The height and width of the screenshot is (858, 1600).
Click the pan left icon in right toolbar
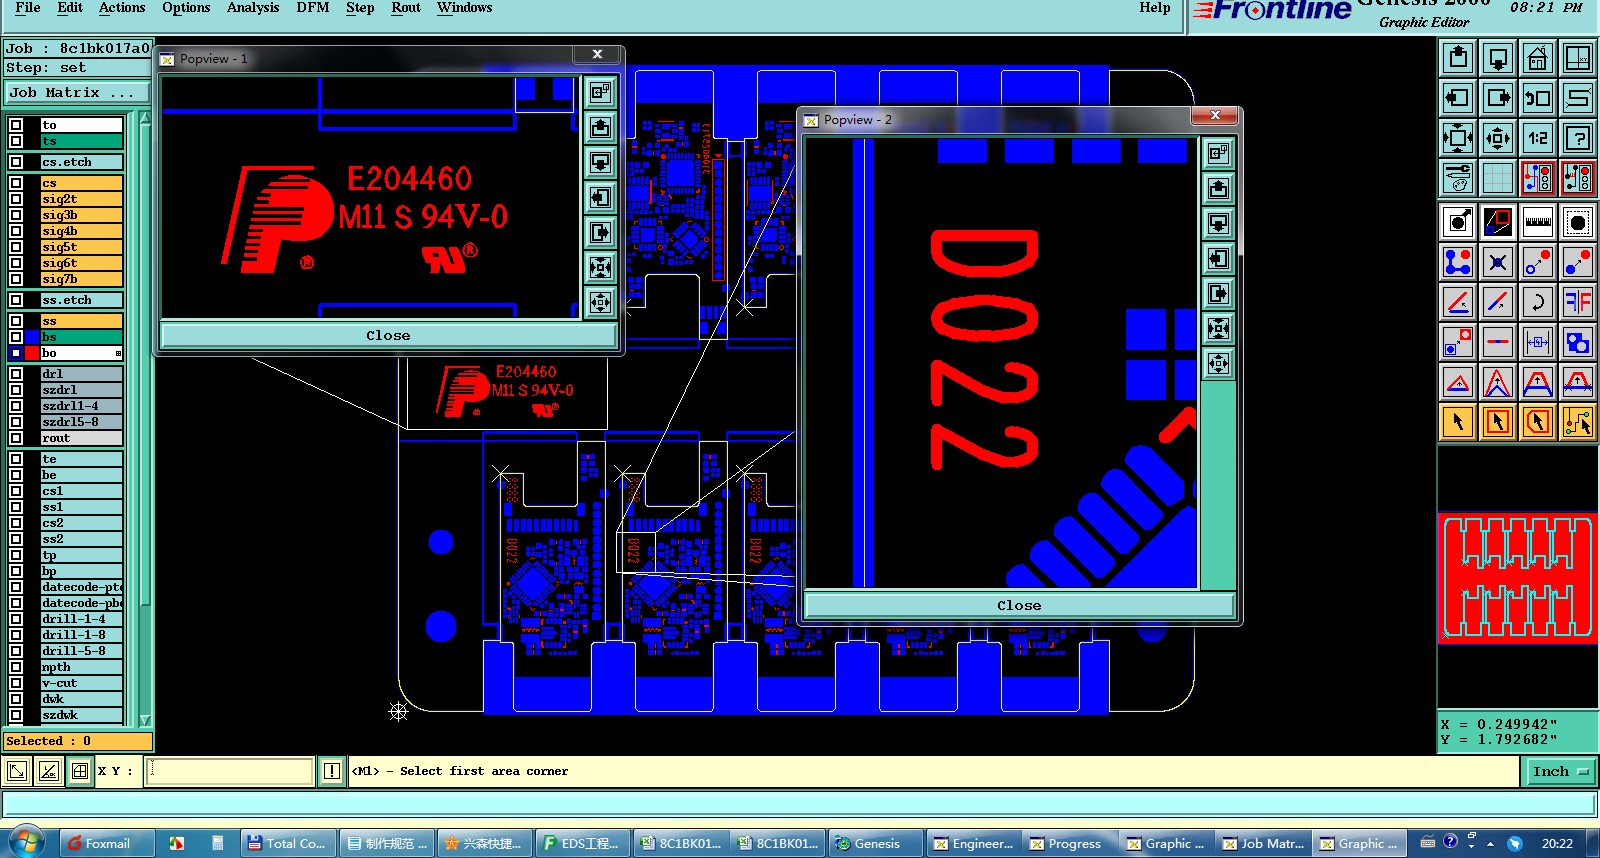coord(1458,98)
